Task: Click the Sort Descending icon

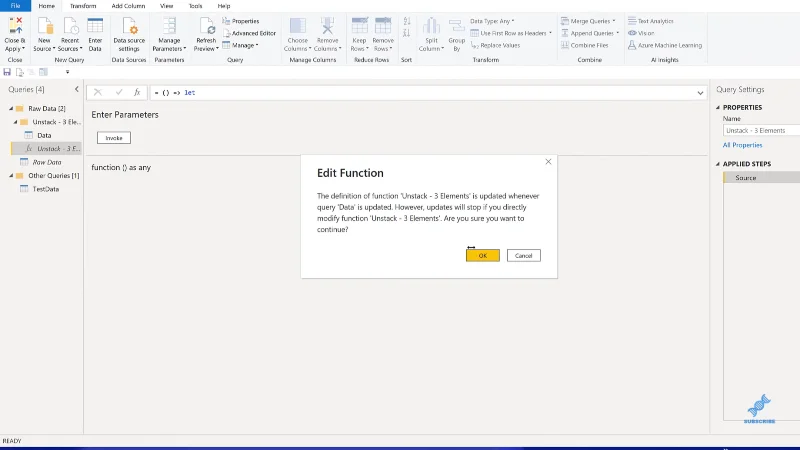Action: (407, 33)
